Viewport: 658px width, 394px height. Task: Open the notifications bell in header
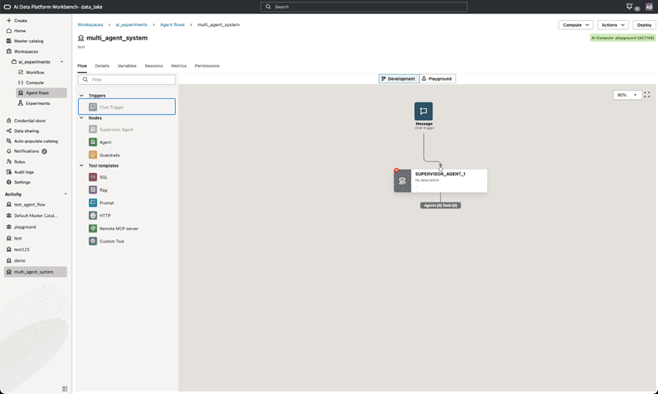(629, 6)
